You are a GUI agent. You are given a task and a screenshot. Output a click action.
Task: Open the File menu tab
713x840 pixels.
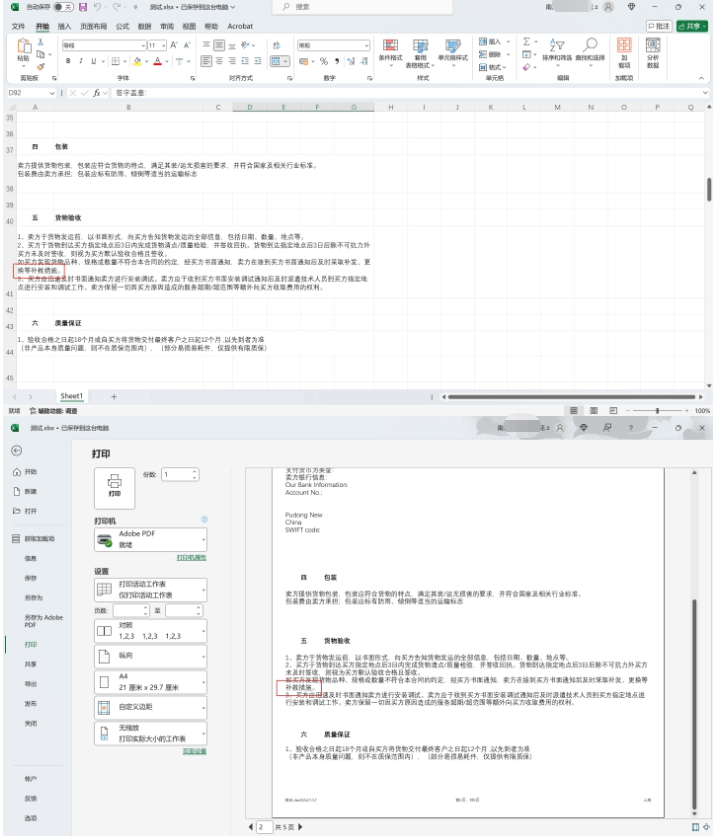(x=18, y=26)
